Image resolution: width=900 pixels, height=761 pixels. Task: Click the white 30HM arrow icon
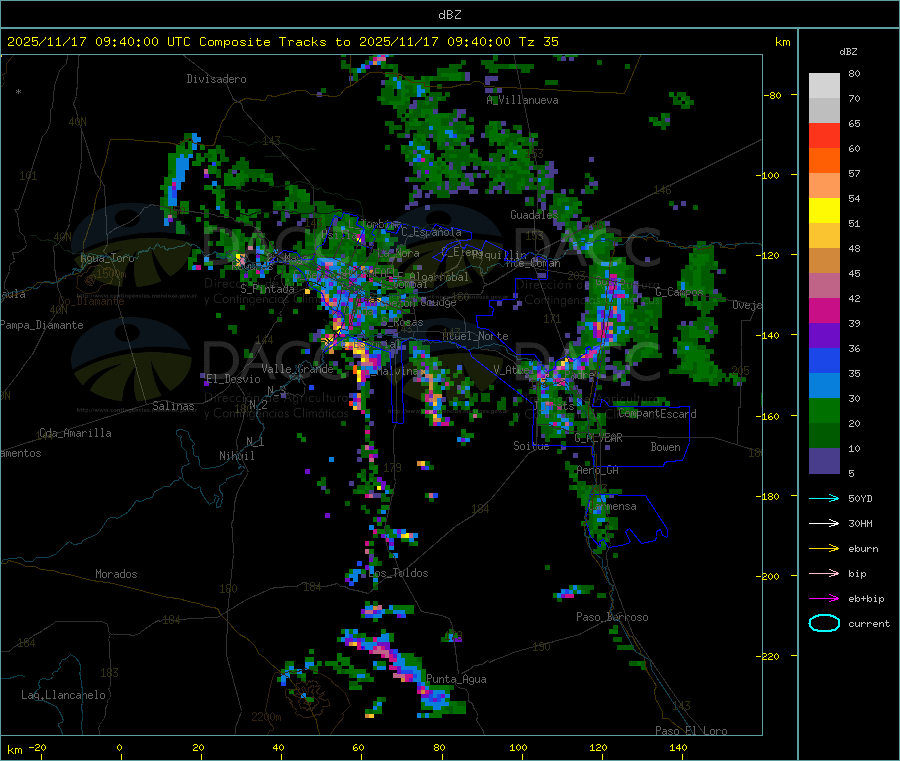pyautogui.click(x=824, y=523)
